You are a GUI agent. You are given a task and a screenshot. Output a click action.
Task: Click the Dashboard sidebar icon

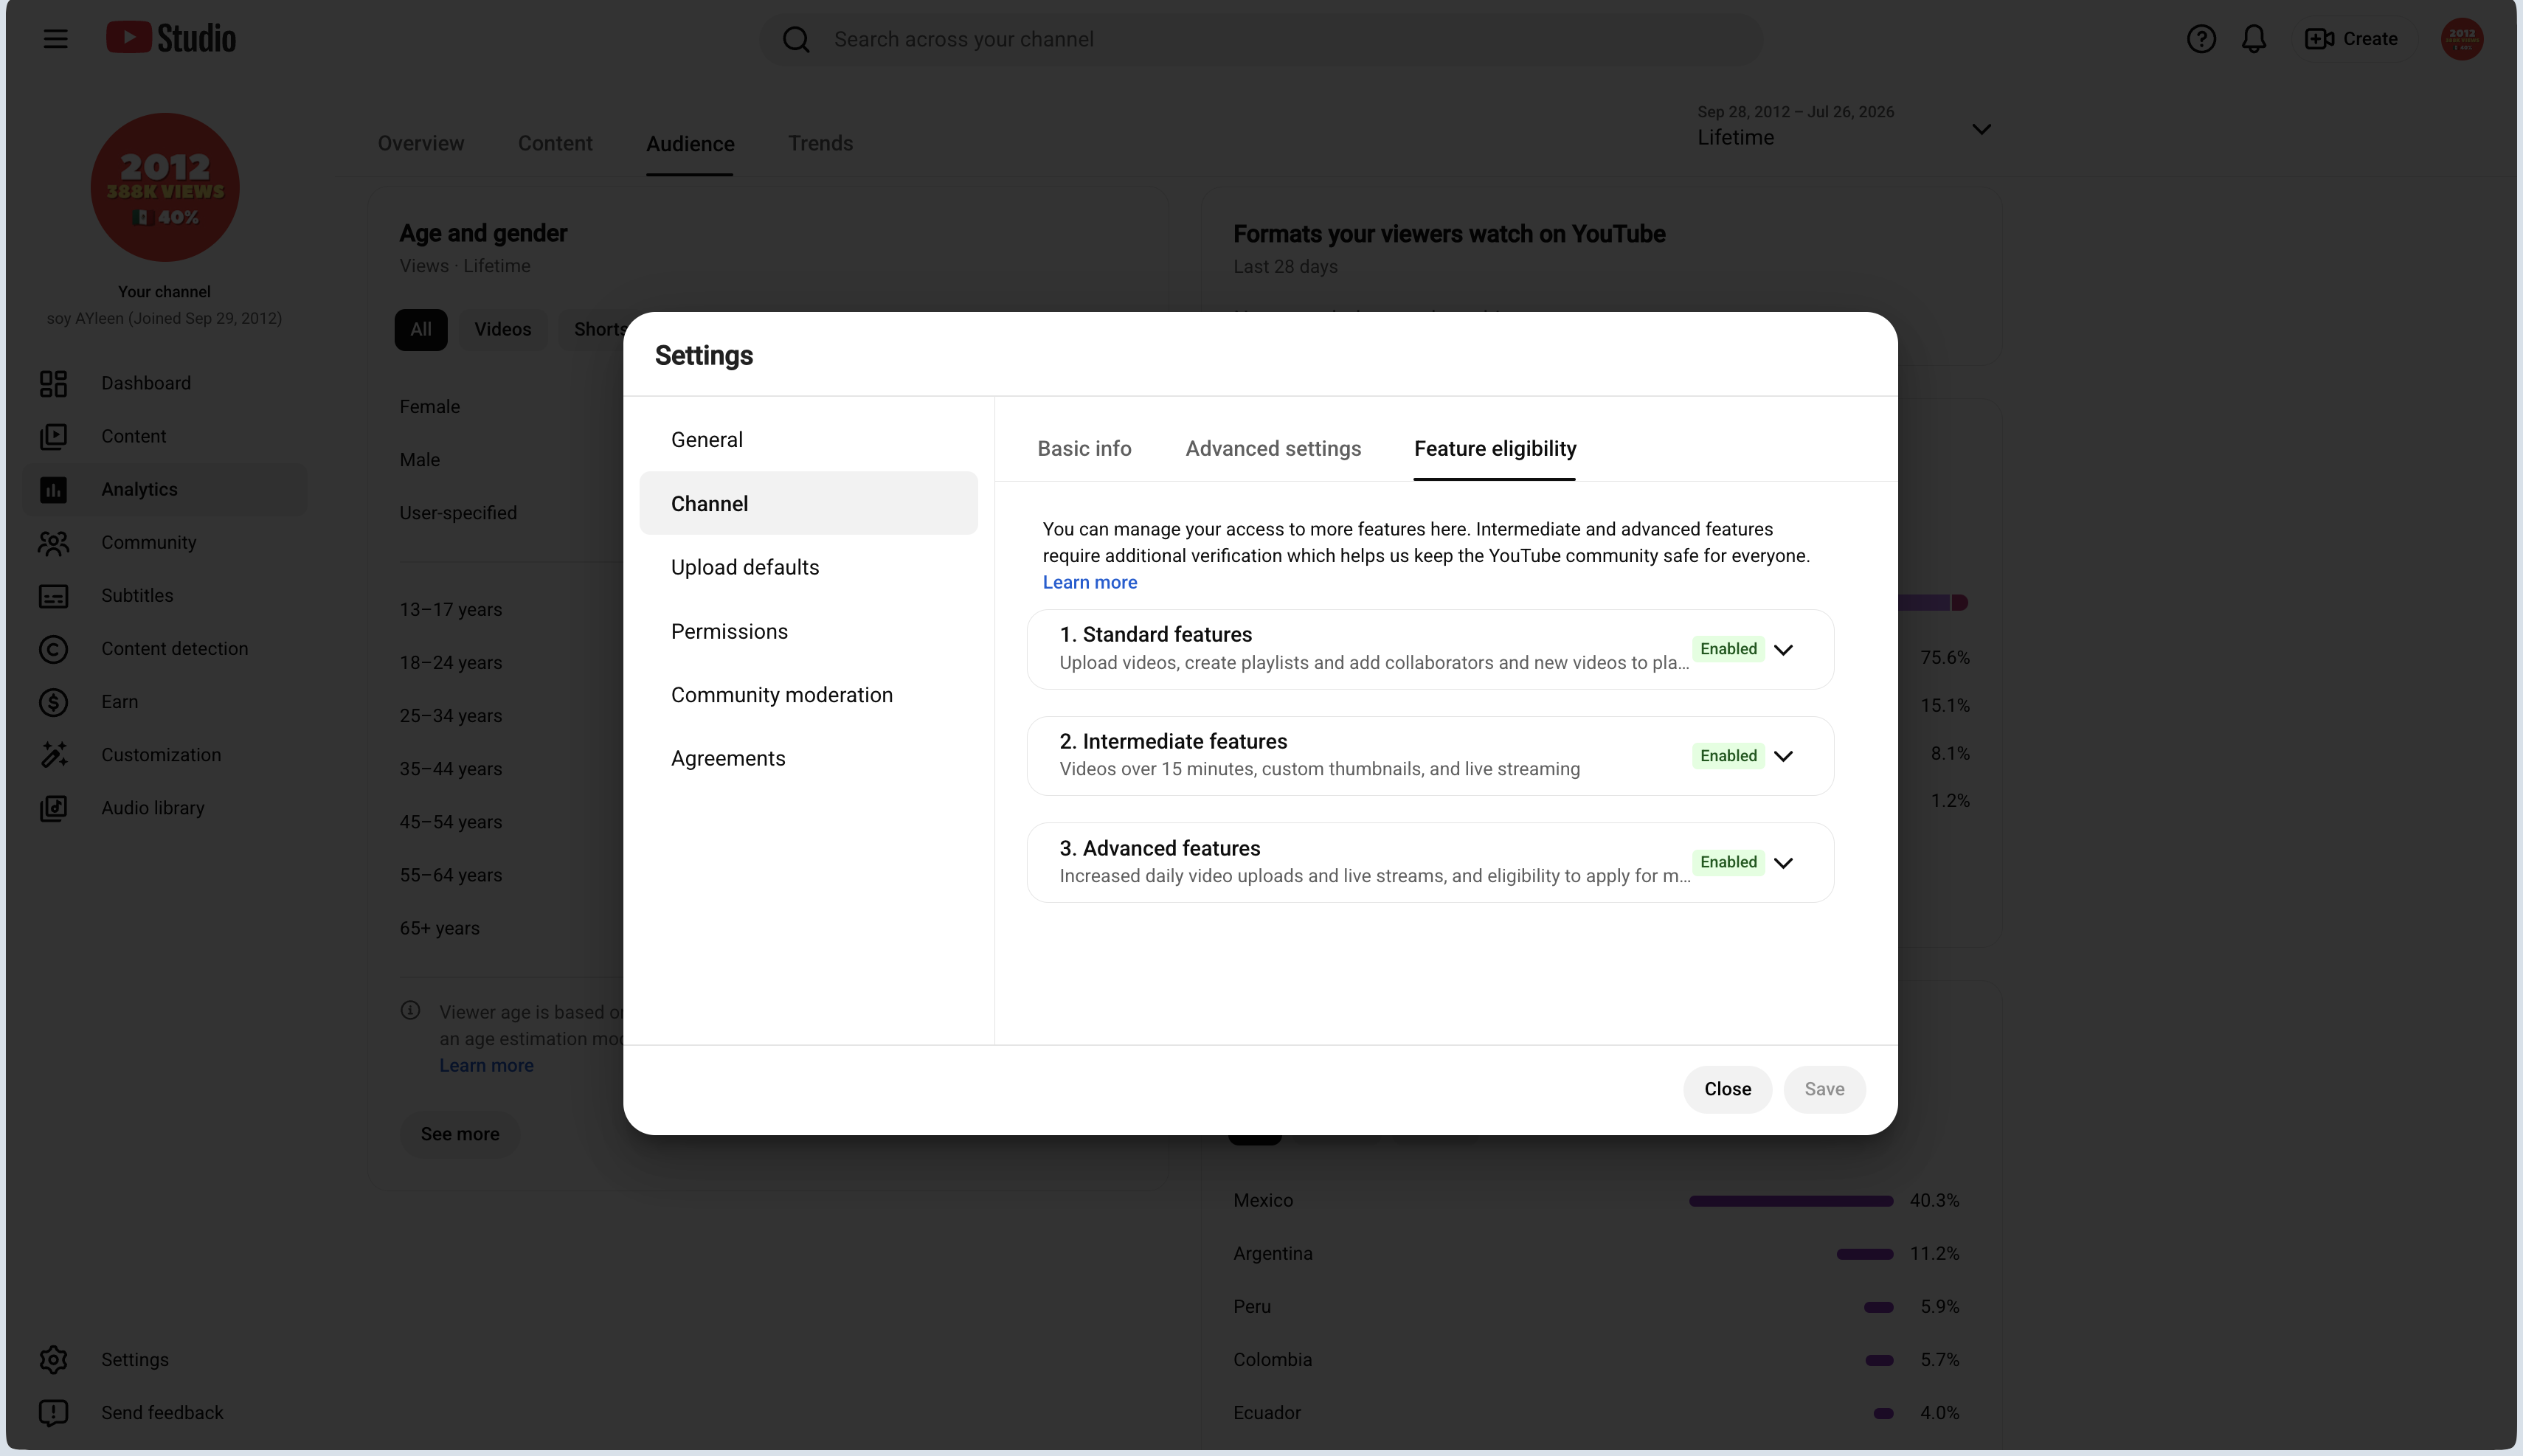tap(54, 383)
